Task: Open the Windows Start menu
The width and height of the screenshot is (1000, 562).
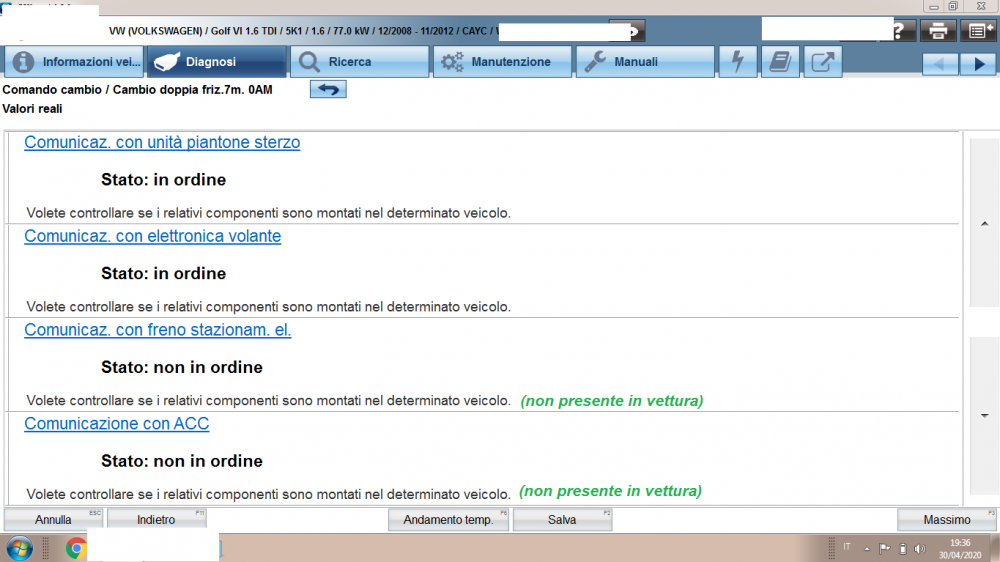Action: [x=19, y=548]
